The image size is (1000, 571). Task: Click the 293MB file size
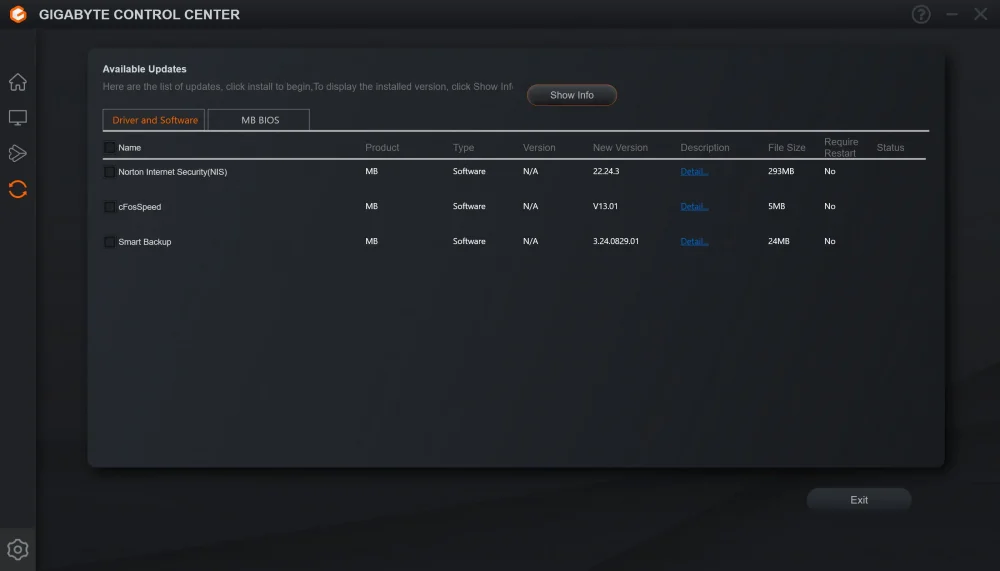(x=781, y=171)
